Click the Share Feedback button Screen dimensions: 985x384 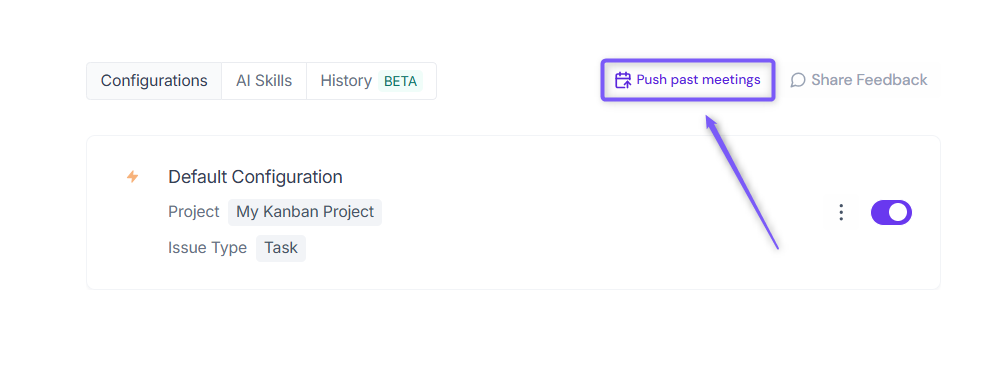pos(859,80)
